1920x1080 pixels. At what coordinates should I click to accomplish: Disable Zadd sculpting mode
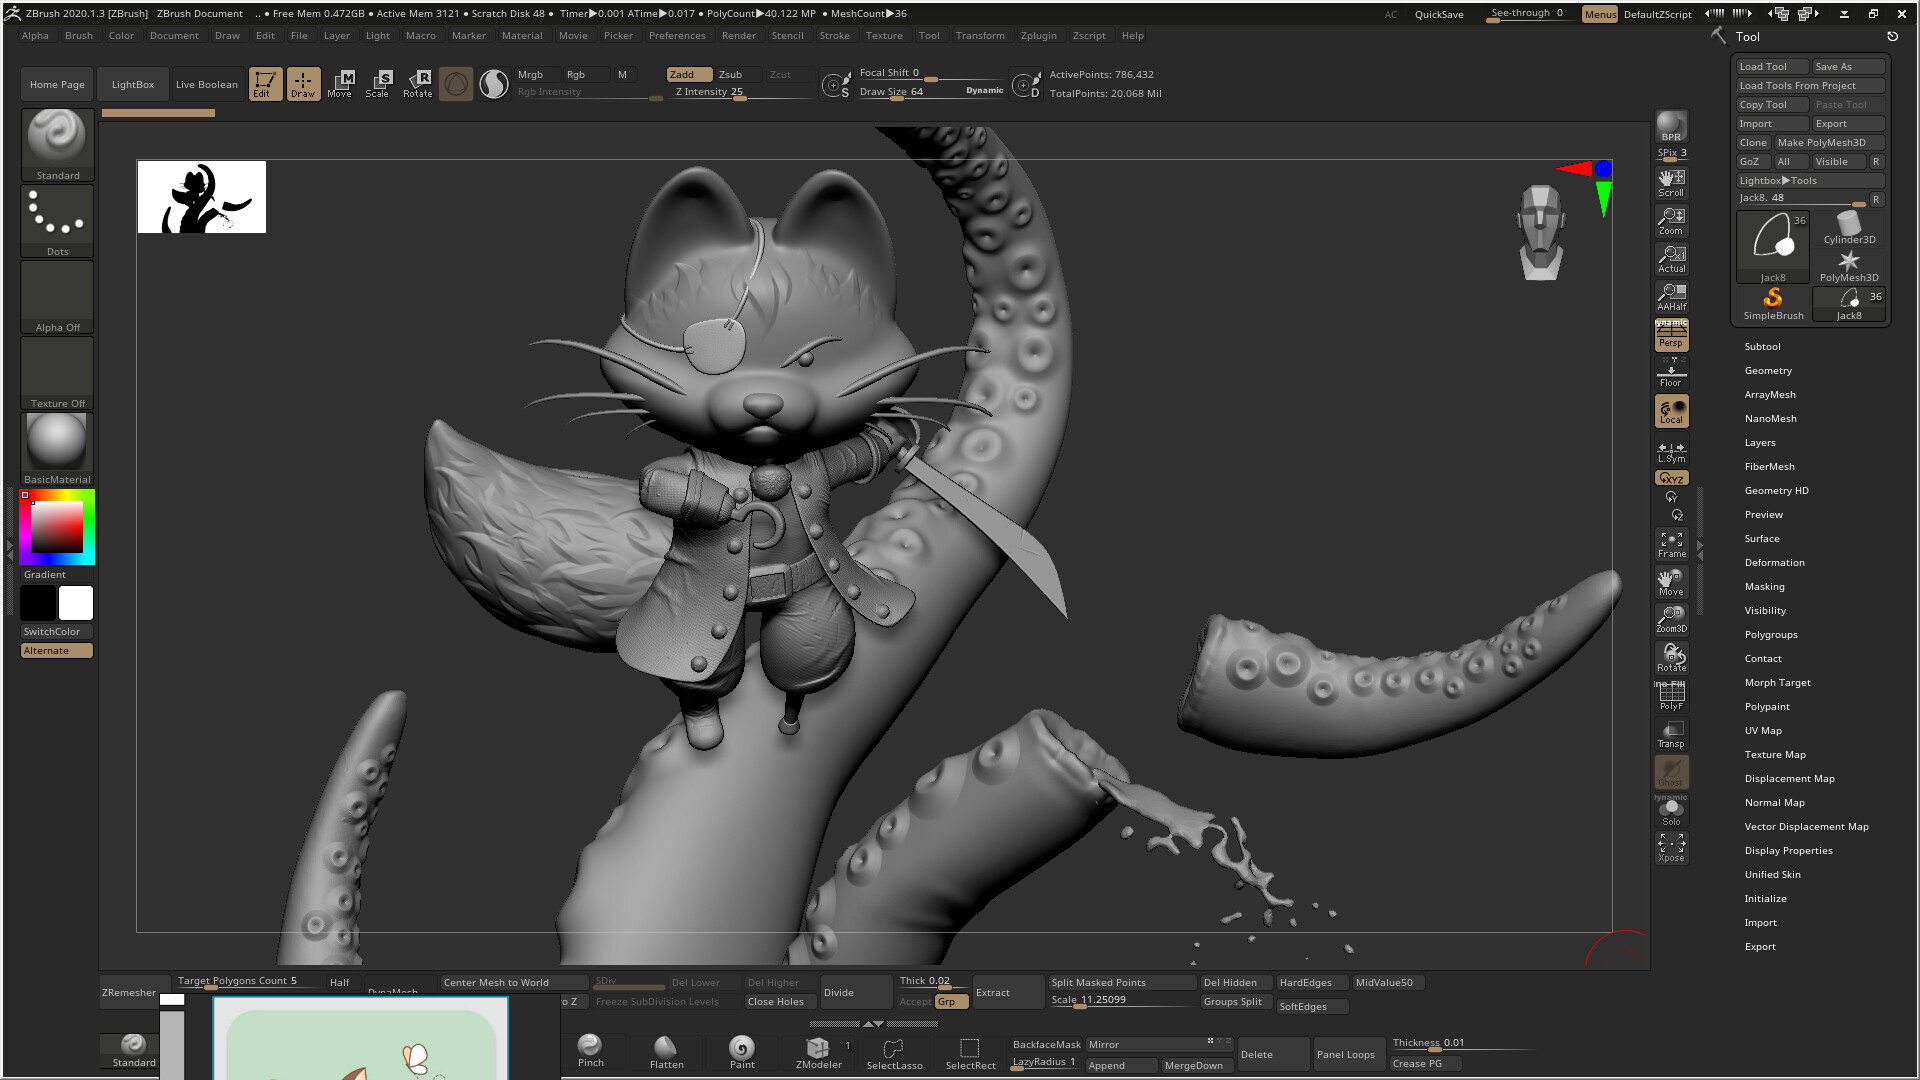(687, 74)
